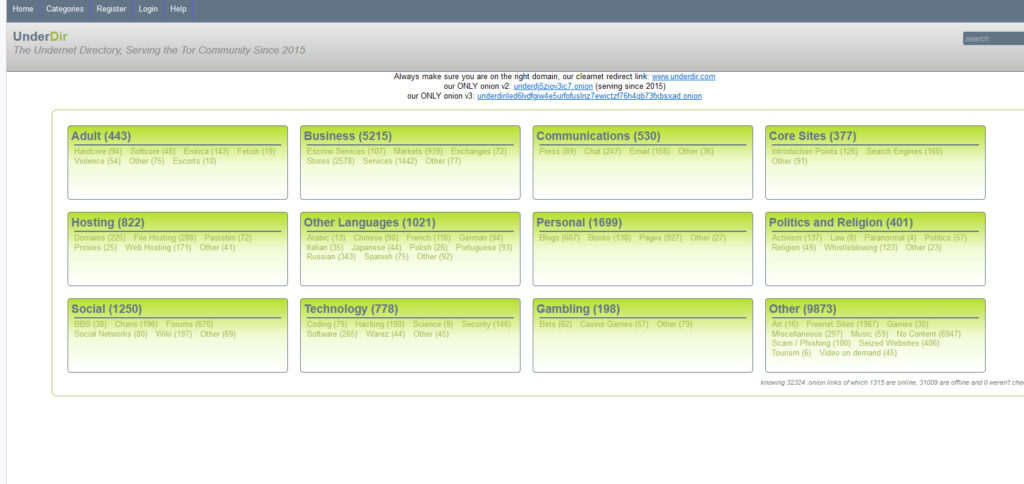Open the Home menu item
This screenshot has width=1024, height=484.
click(x=23, y=9)
